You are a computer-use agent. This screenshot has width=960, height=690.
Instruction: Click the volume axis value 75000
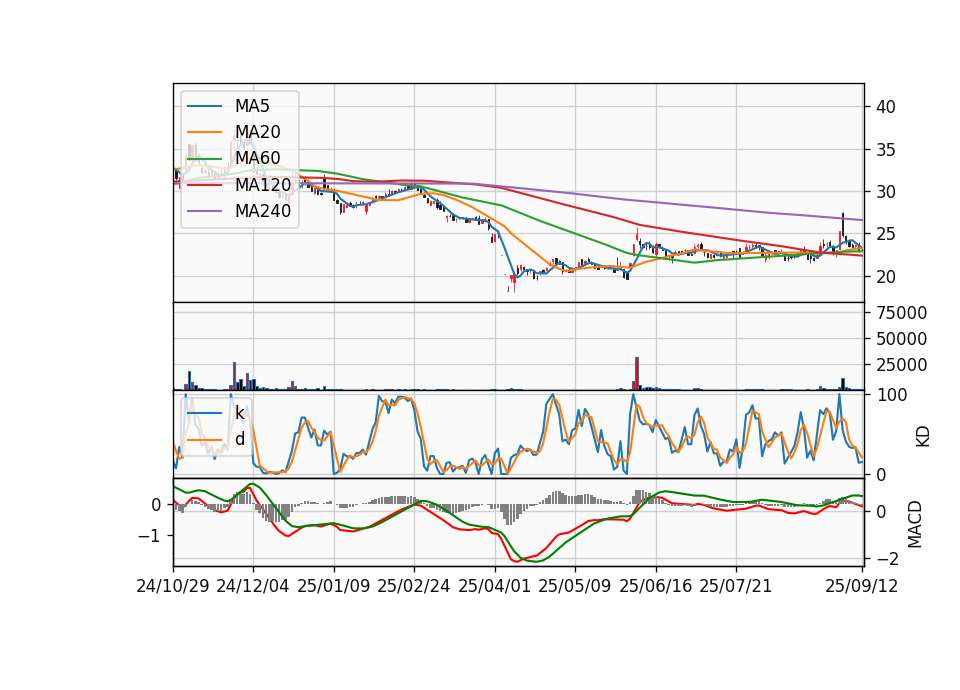902,313
